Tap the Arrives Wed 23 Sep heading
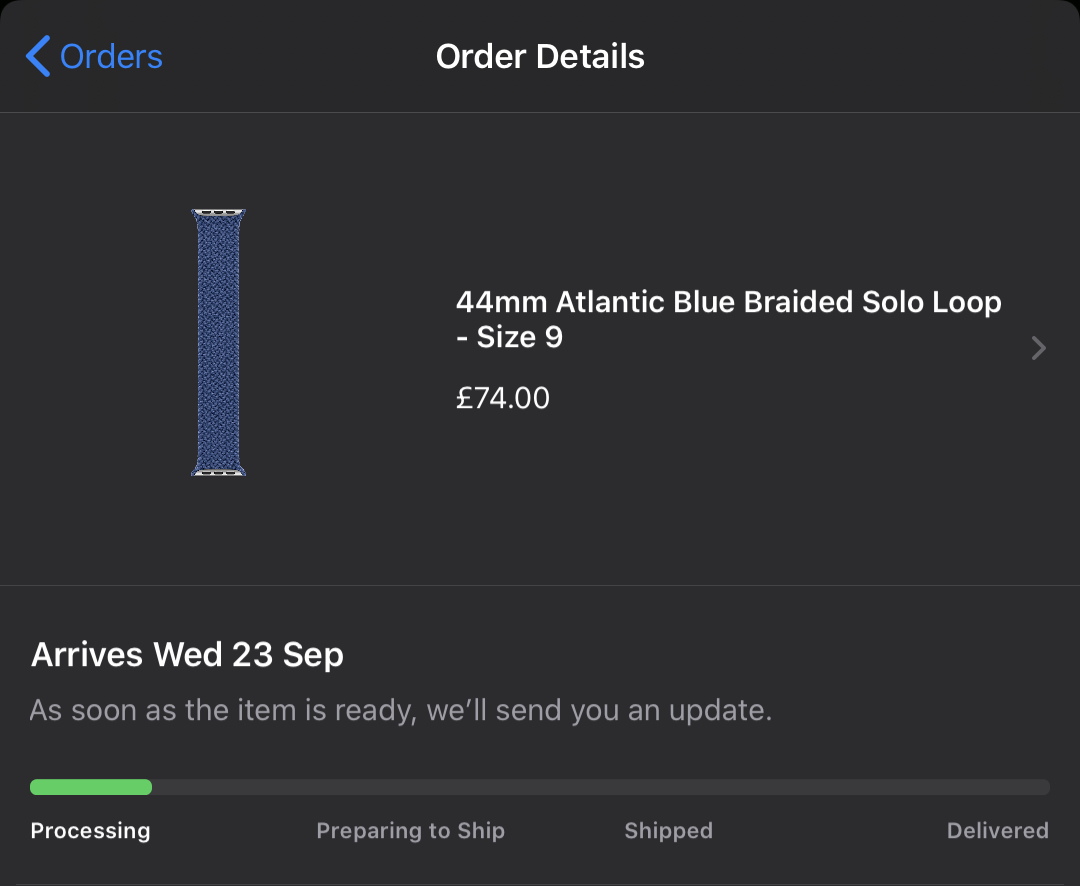This screenshot has width=1080, height=886. 187,655
